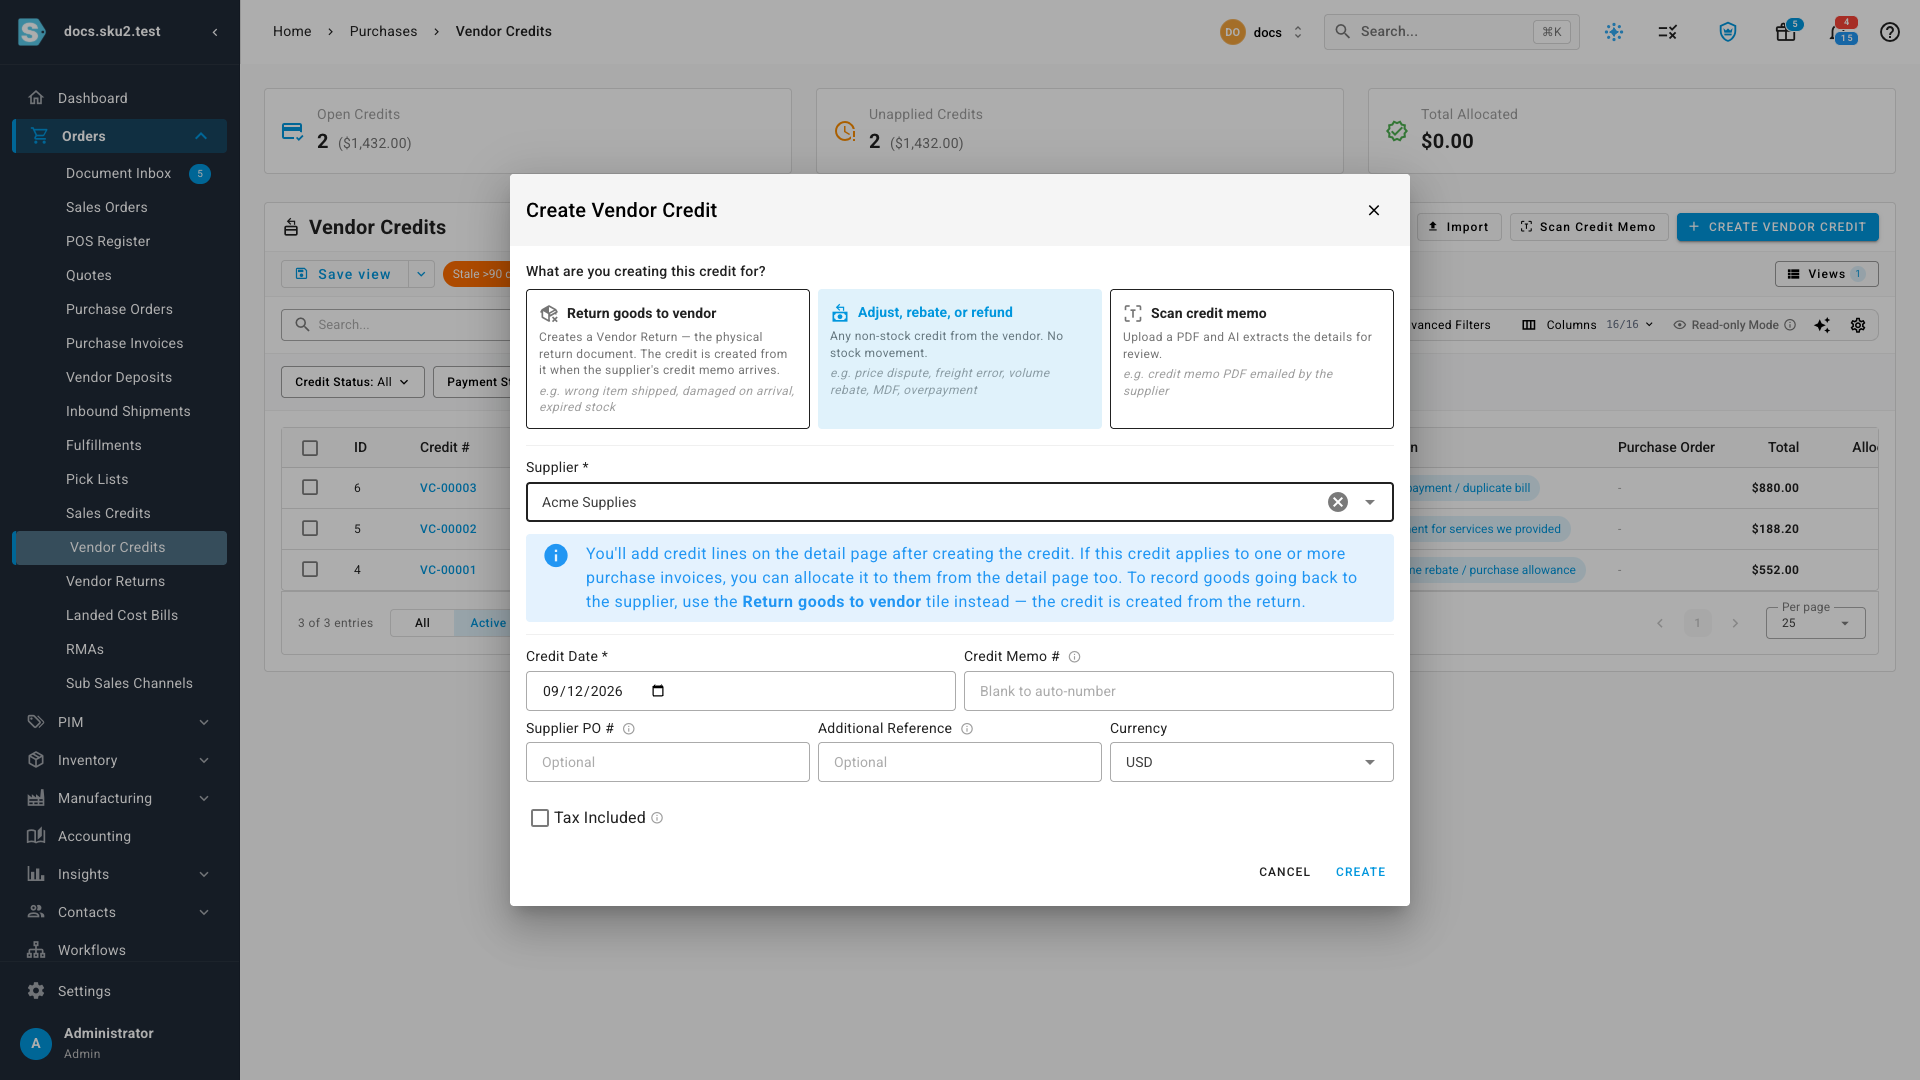Open the notifications bell icon

click(x=1838, y=32)
